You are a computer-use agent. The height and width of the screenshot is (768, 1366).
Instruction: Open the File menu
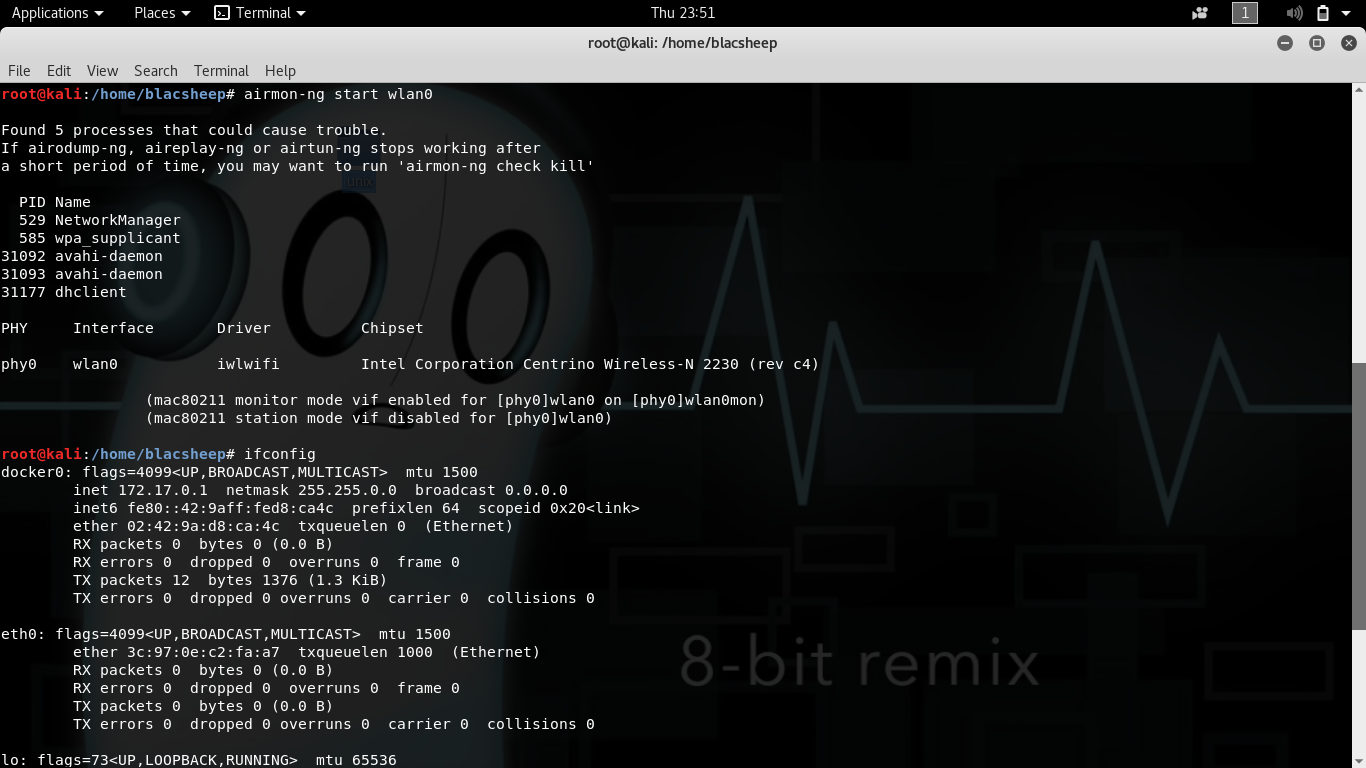coord(19,71)
